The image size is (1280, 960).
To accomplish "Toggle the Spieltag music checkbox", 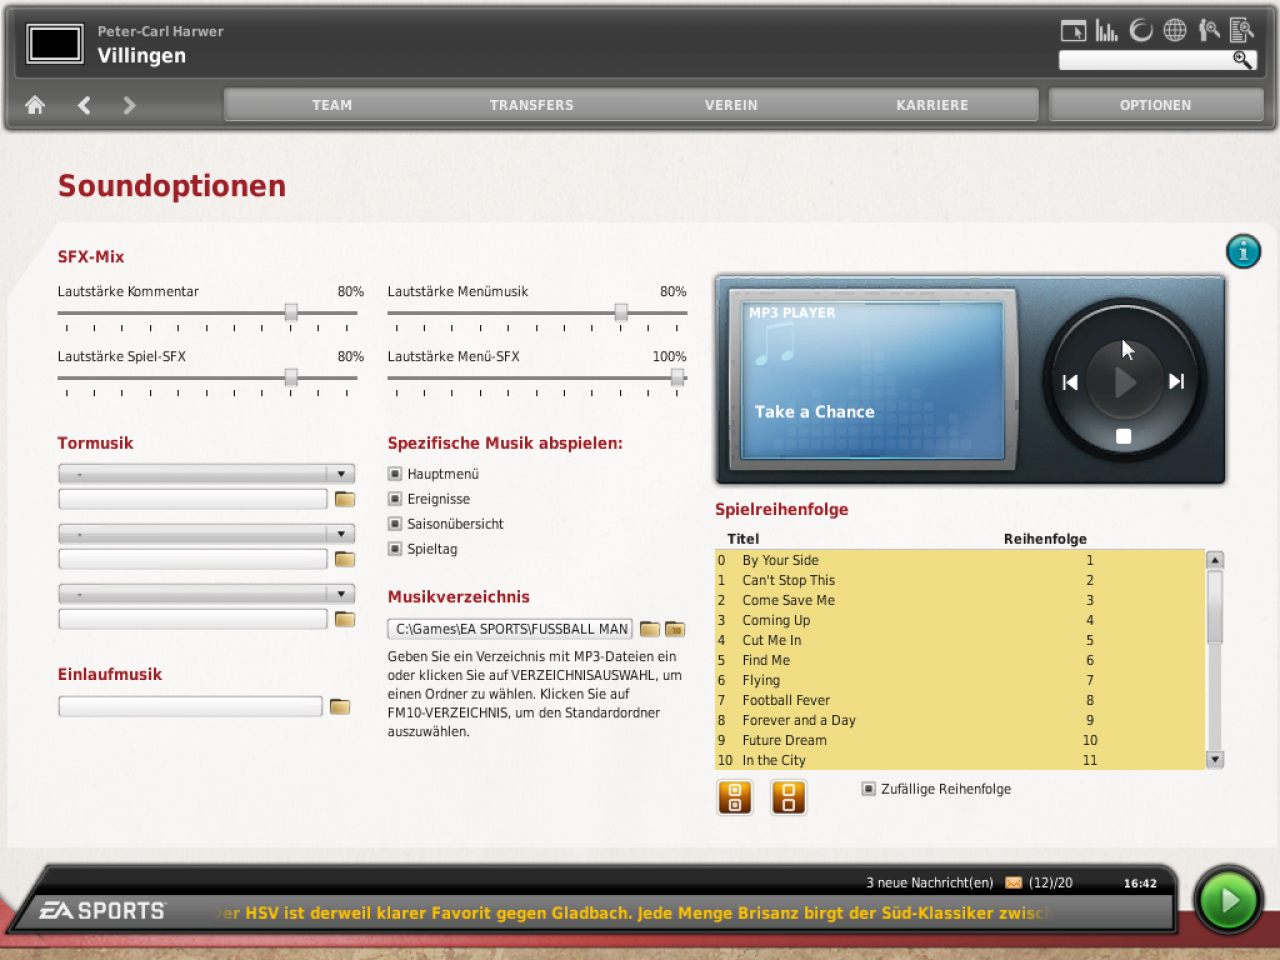I will point(395,549).
